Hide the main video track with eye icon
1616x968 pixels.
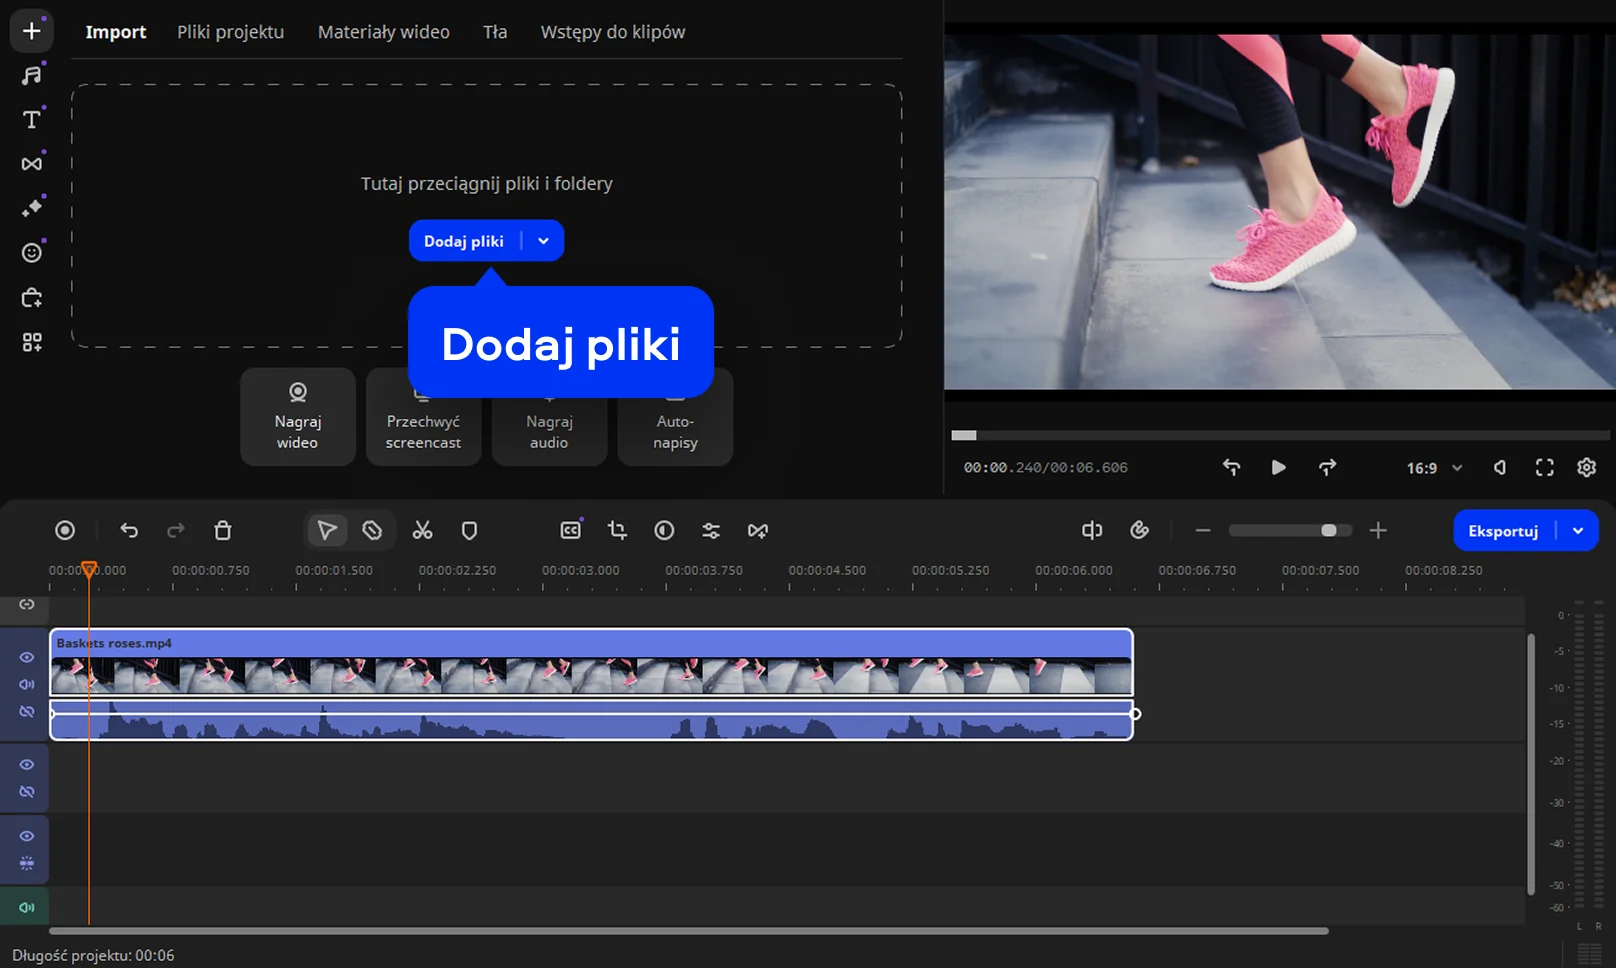click(x=27, y=657)
